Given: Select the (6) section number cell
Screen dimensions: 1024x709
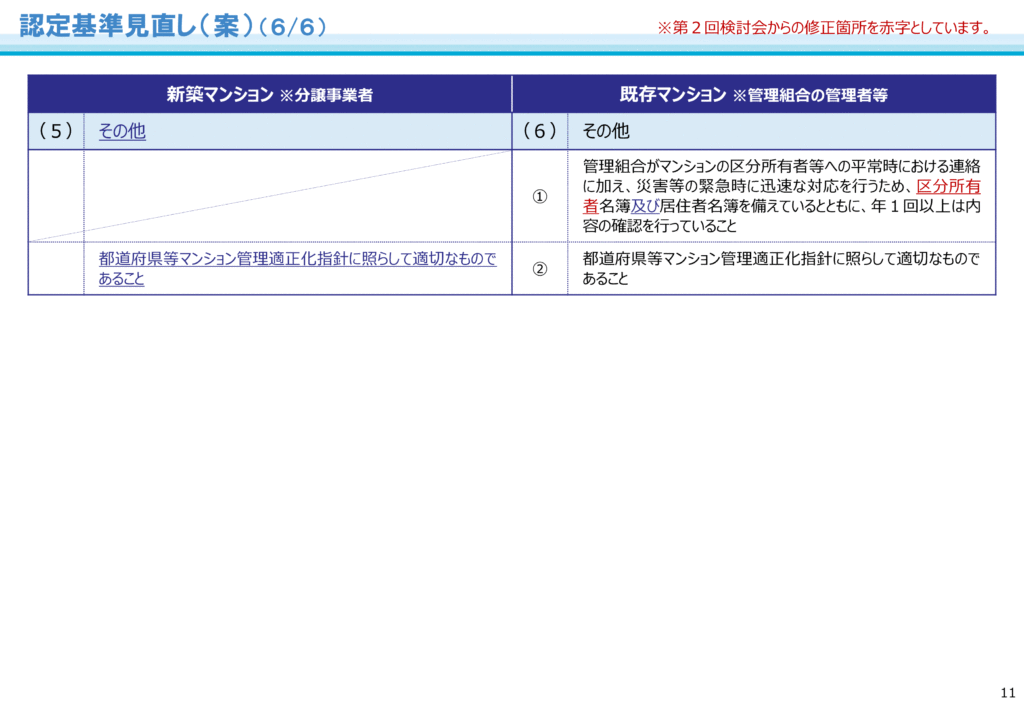Looking at the screenshot, I should click(x=539, y=131).
